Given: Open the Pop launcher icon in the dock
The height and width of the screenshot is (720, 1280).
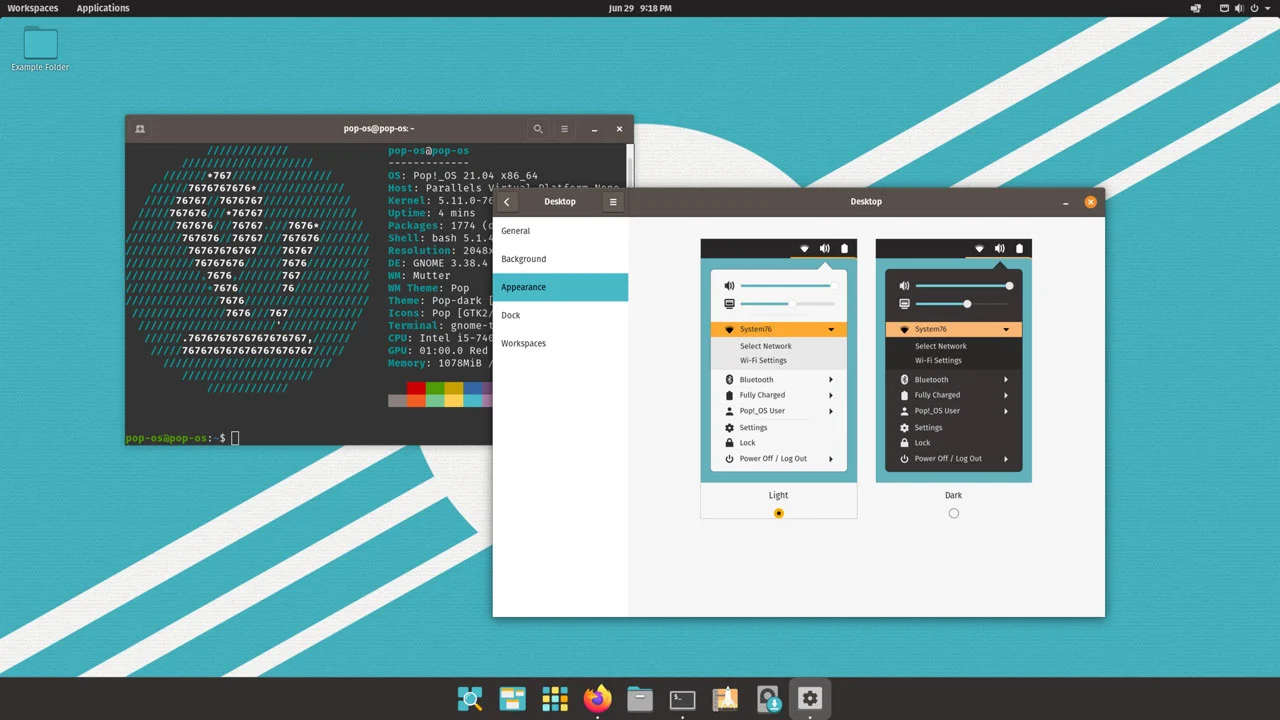Looking at the screenshot, I should pyautogui.click(x=470, y=698).
